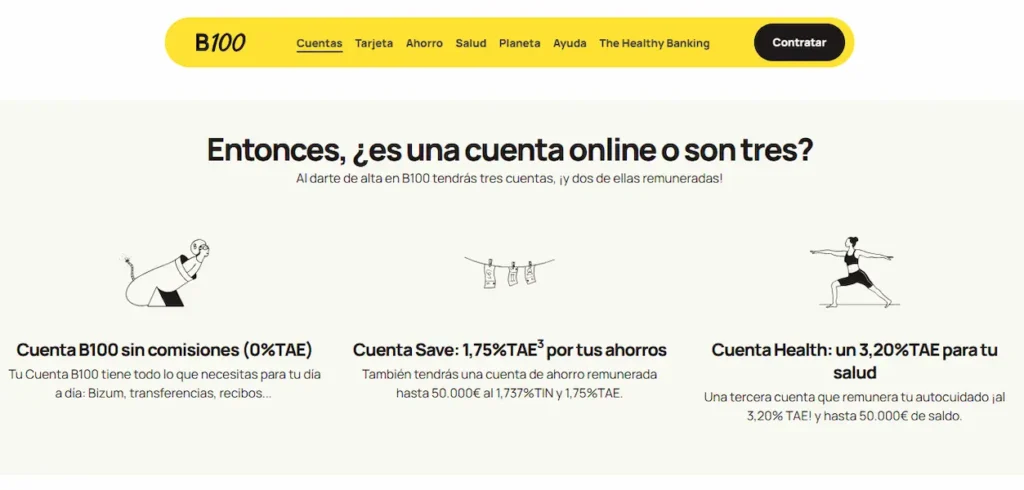This screenshot has height=490, width=1024.
Task: Click the B100 logo
Action: pyautogui.click(x=220, y=43)
